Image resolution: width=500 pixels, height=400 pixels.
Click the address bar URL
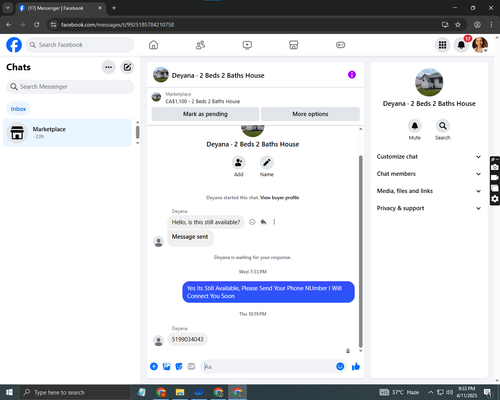click(x=117, y=25)
